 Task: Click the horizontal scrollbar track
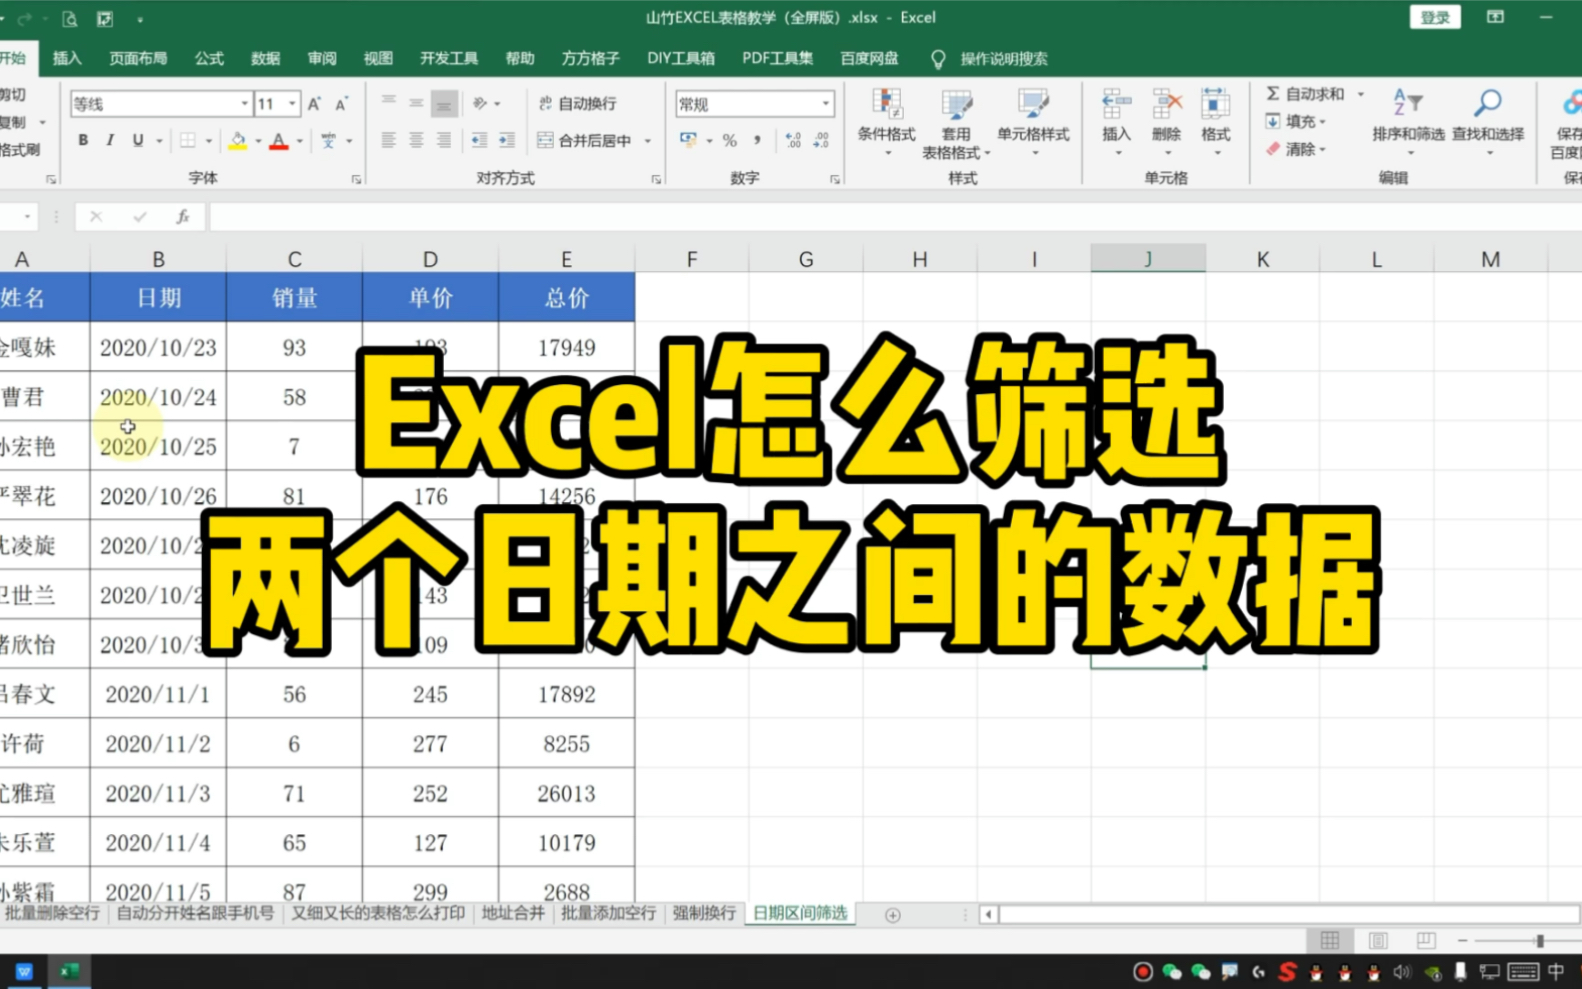point(1288,914)
